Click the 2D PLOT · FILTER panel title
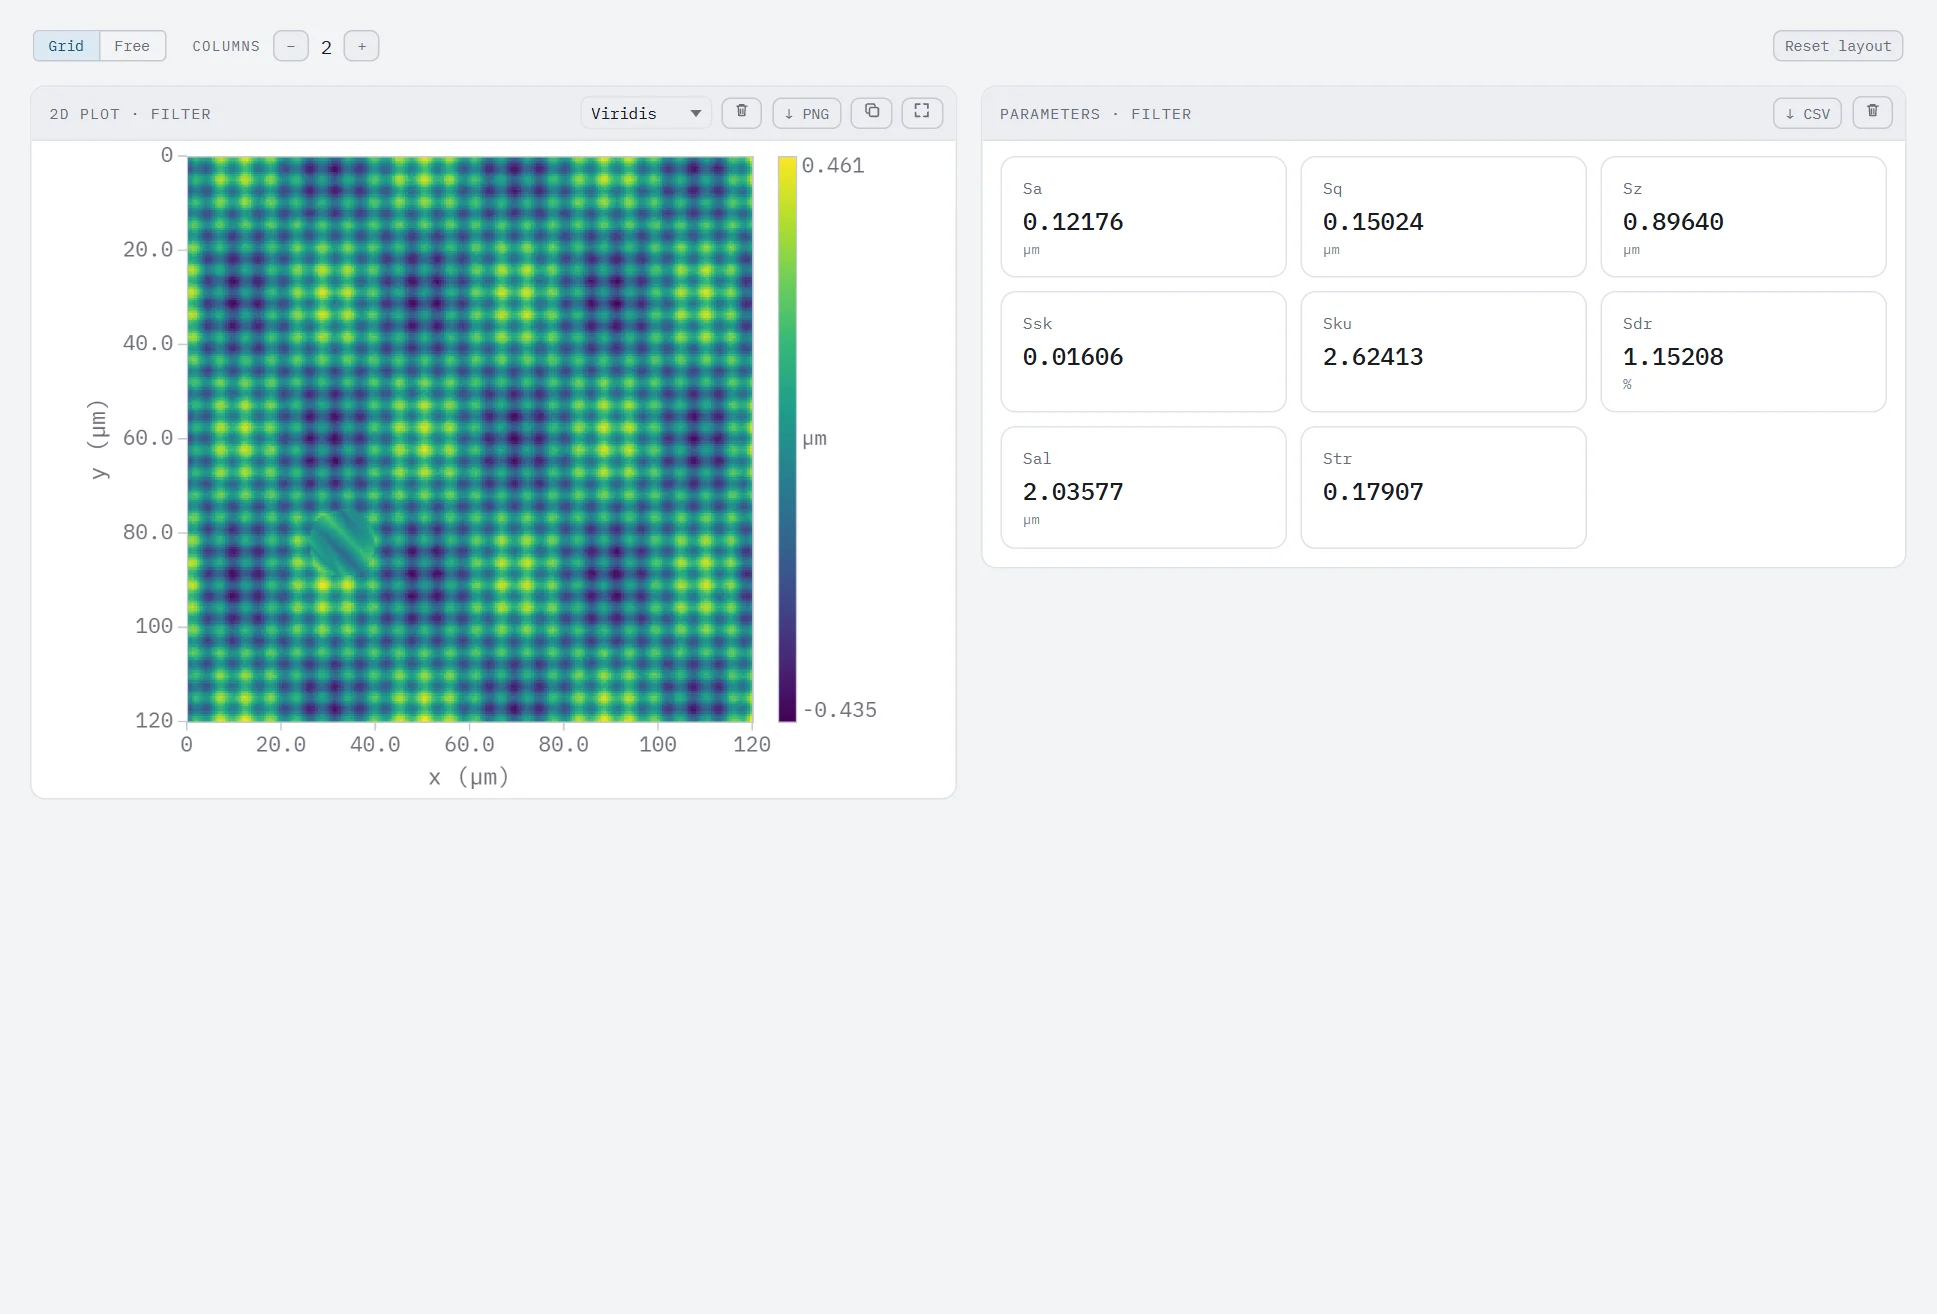The width and height of the screenshot is (1937, 1314). click(130, 114)
